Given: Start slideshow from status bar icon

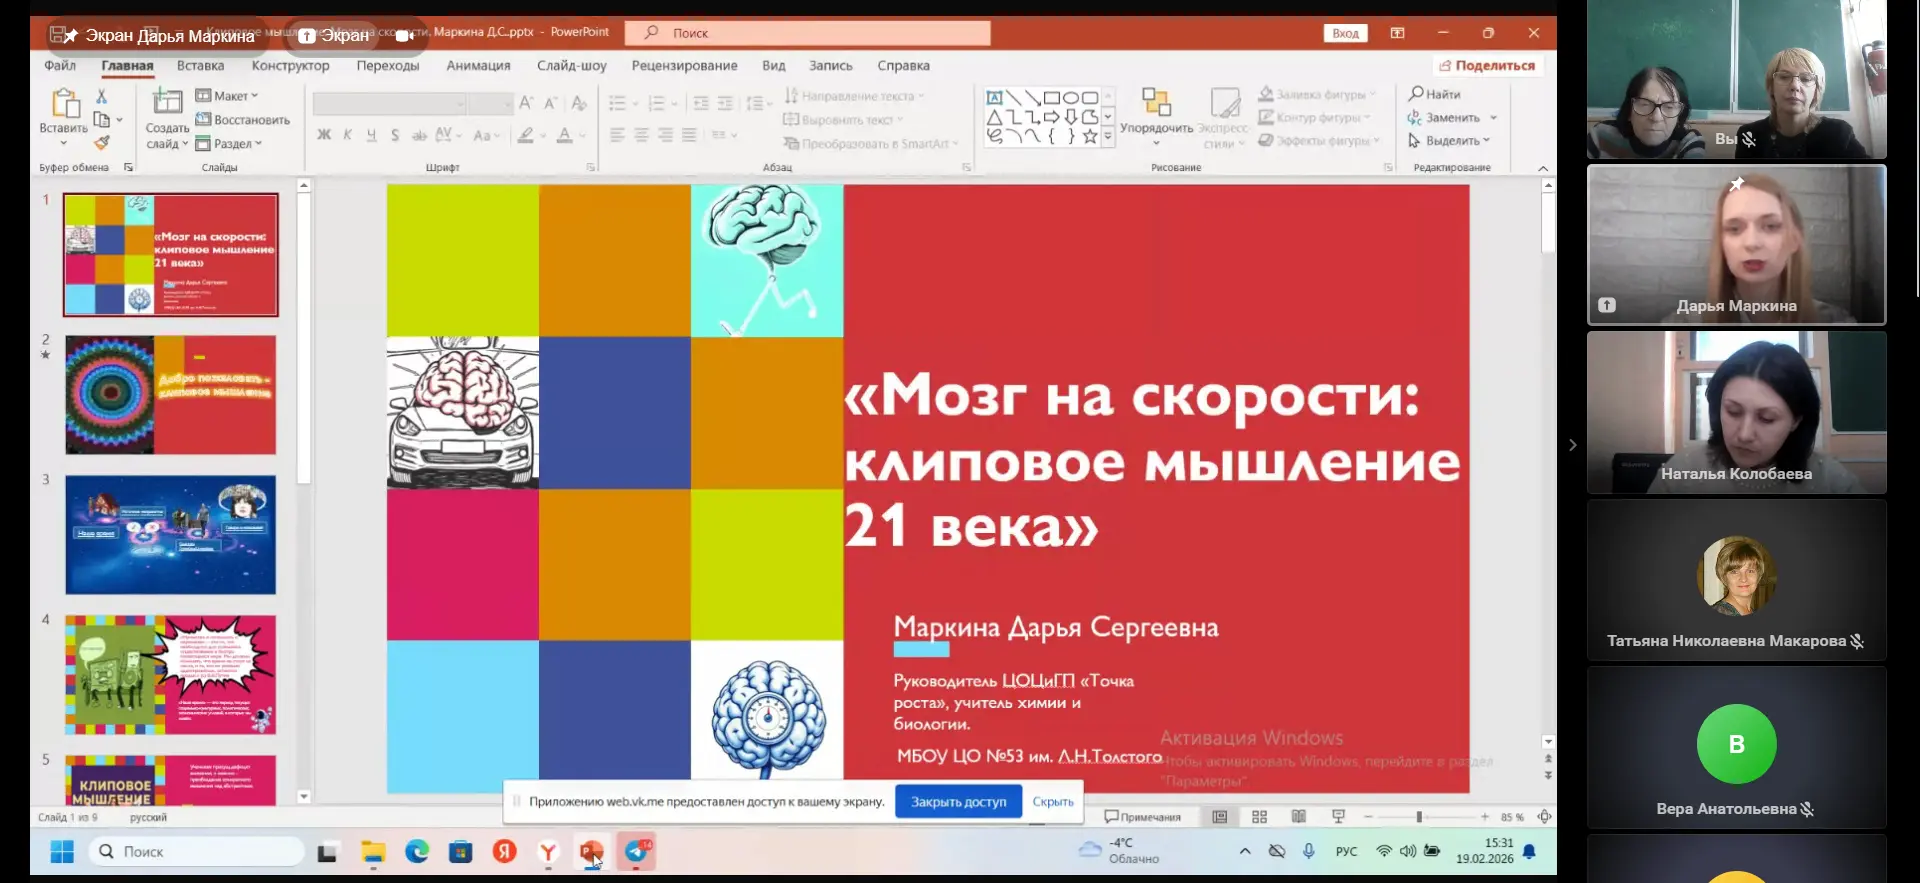Looking at the screenshot, I should pos(1338,817).
